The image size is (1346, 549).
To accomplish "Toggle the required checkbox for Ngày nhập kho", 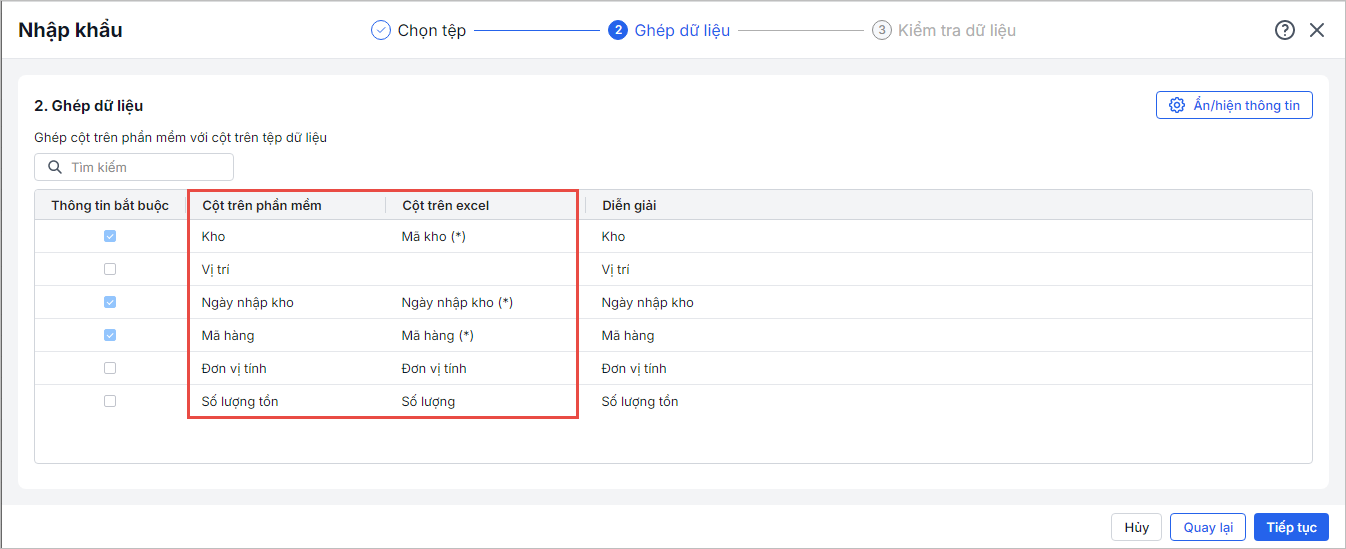I will click(110, 302).
